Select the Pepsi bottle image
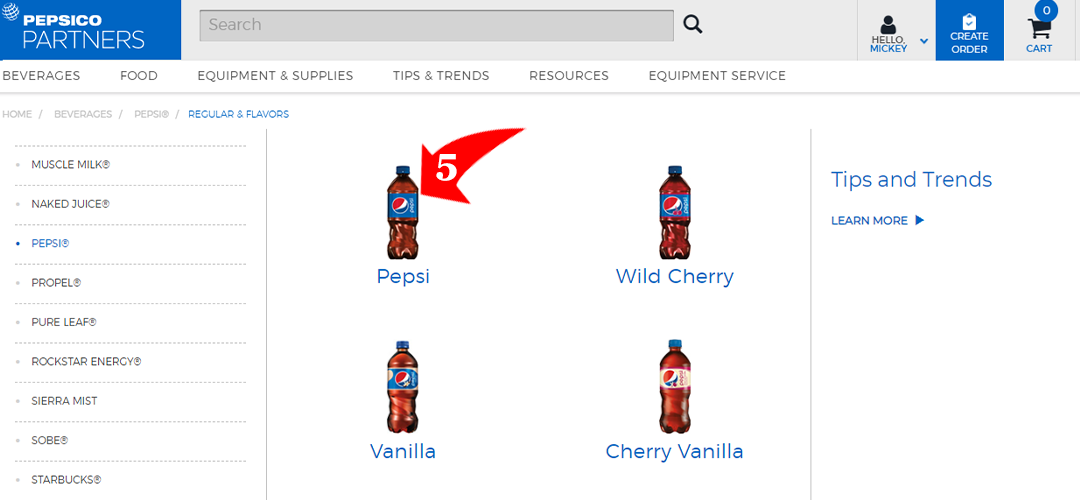 (x=403, y=212)
